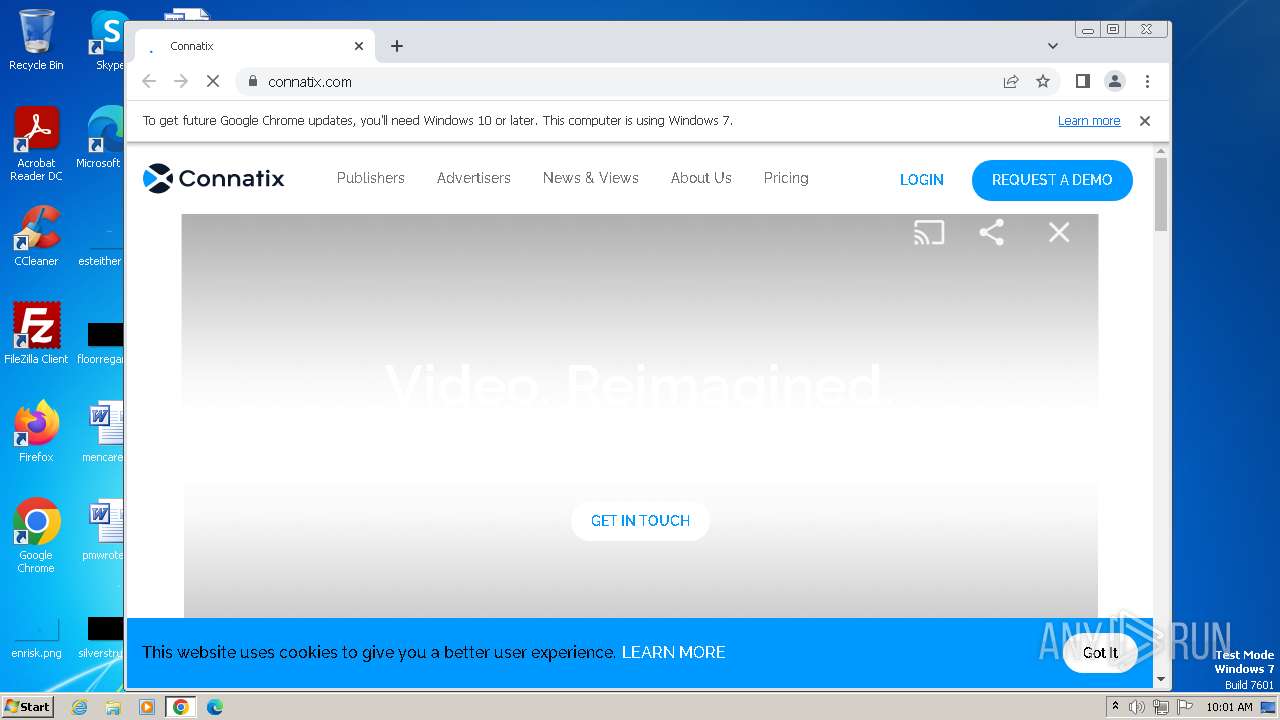
Task: Open the About Us menu
Action: click(x=701, y=178)
